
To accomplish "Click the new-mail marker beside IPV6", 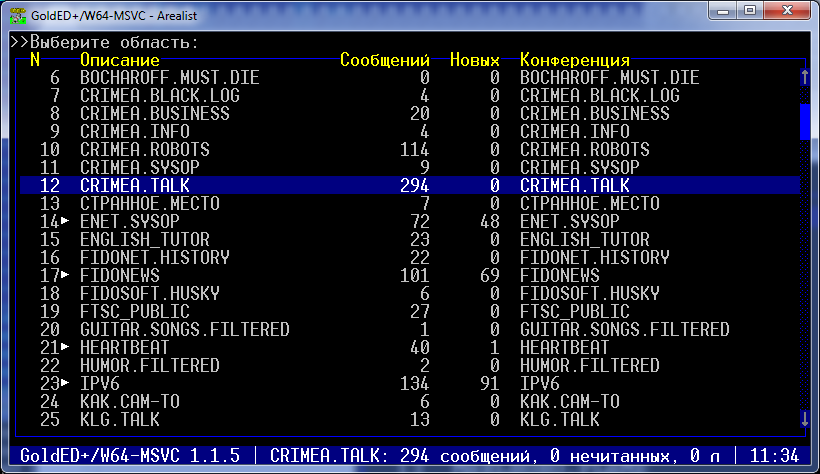I will click(x=65, y=383).
